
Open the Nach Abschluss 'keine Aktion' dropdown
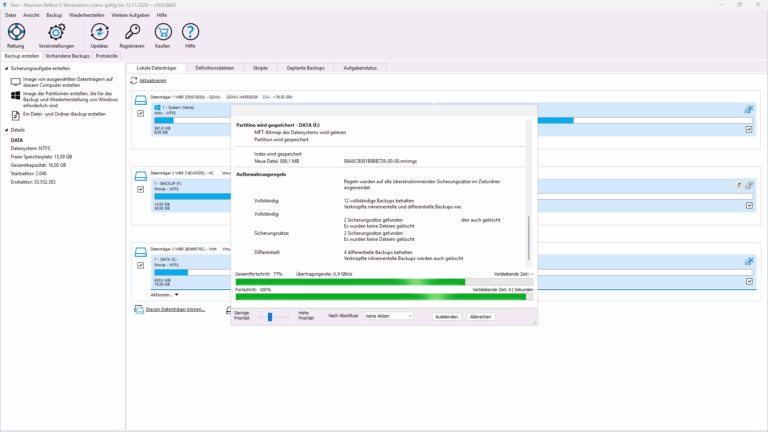pyautogui.click(x=389, y=316)
